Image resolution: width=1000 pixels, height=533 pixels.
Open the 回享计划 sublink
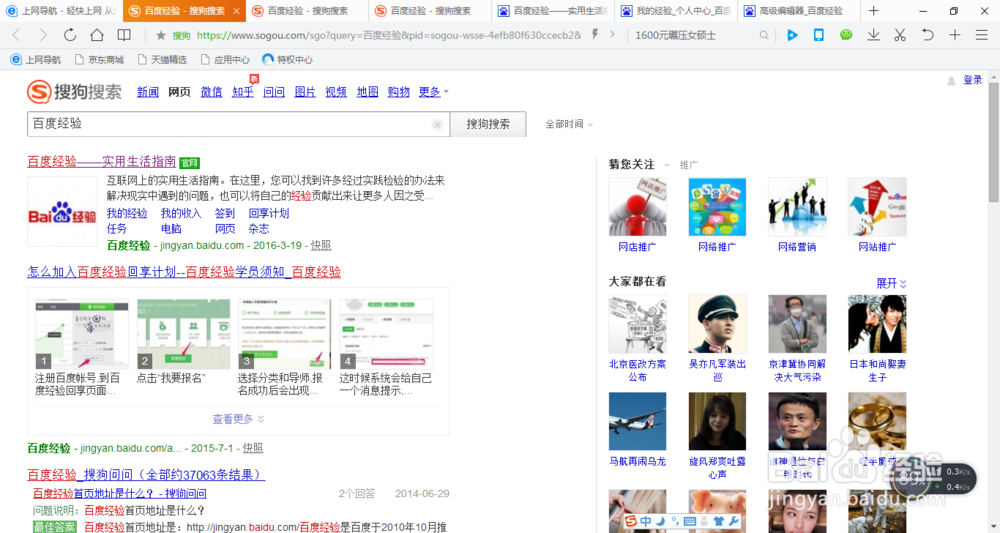click(268, 213)
